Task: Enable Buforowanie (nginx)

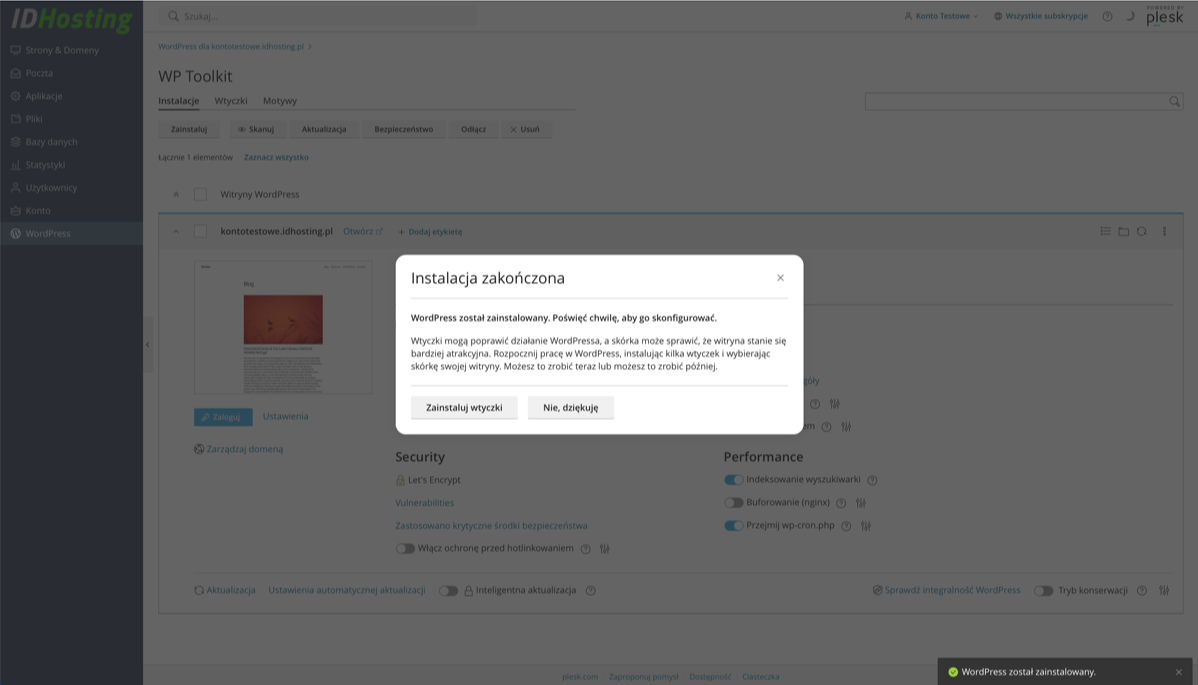Action: tap(733, 502)
